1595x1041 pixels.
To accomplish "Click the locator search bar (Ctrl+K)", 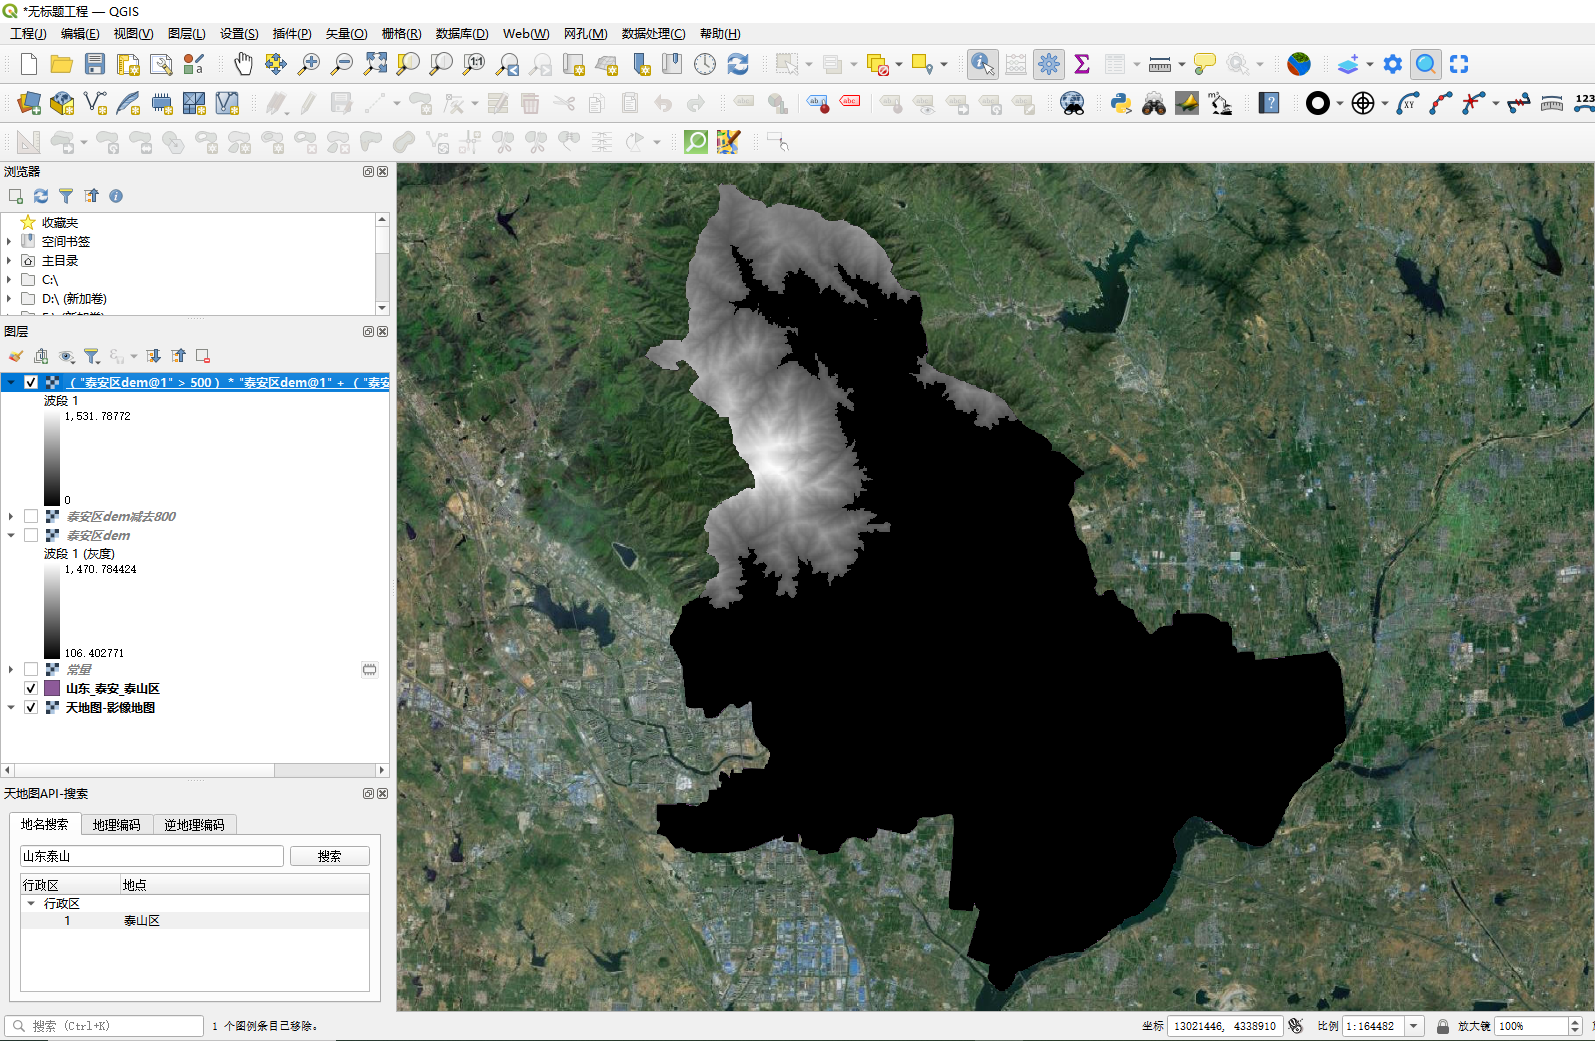I will click(105, 1026).
